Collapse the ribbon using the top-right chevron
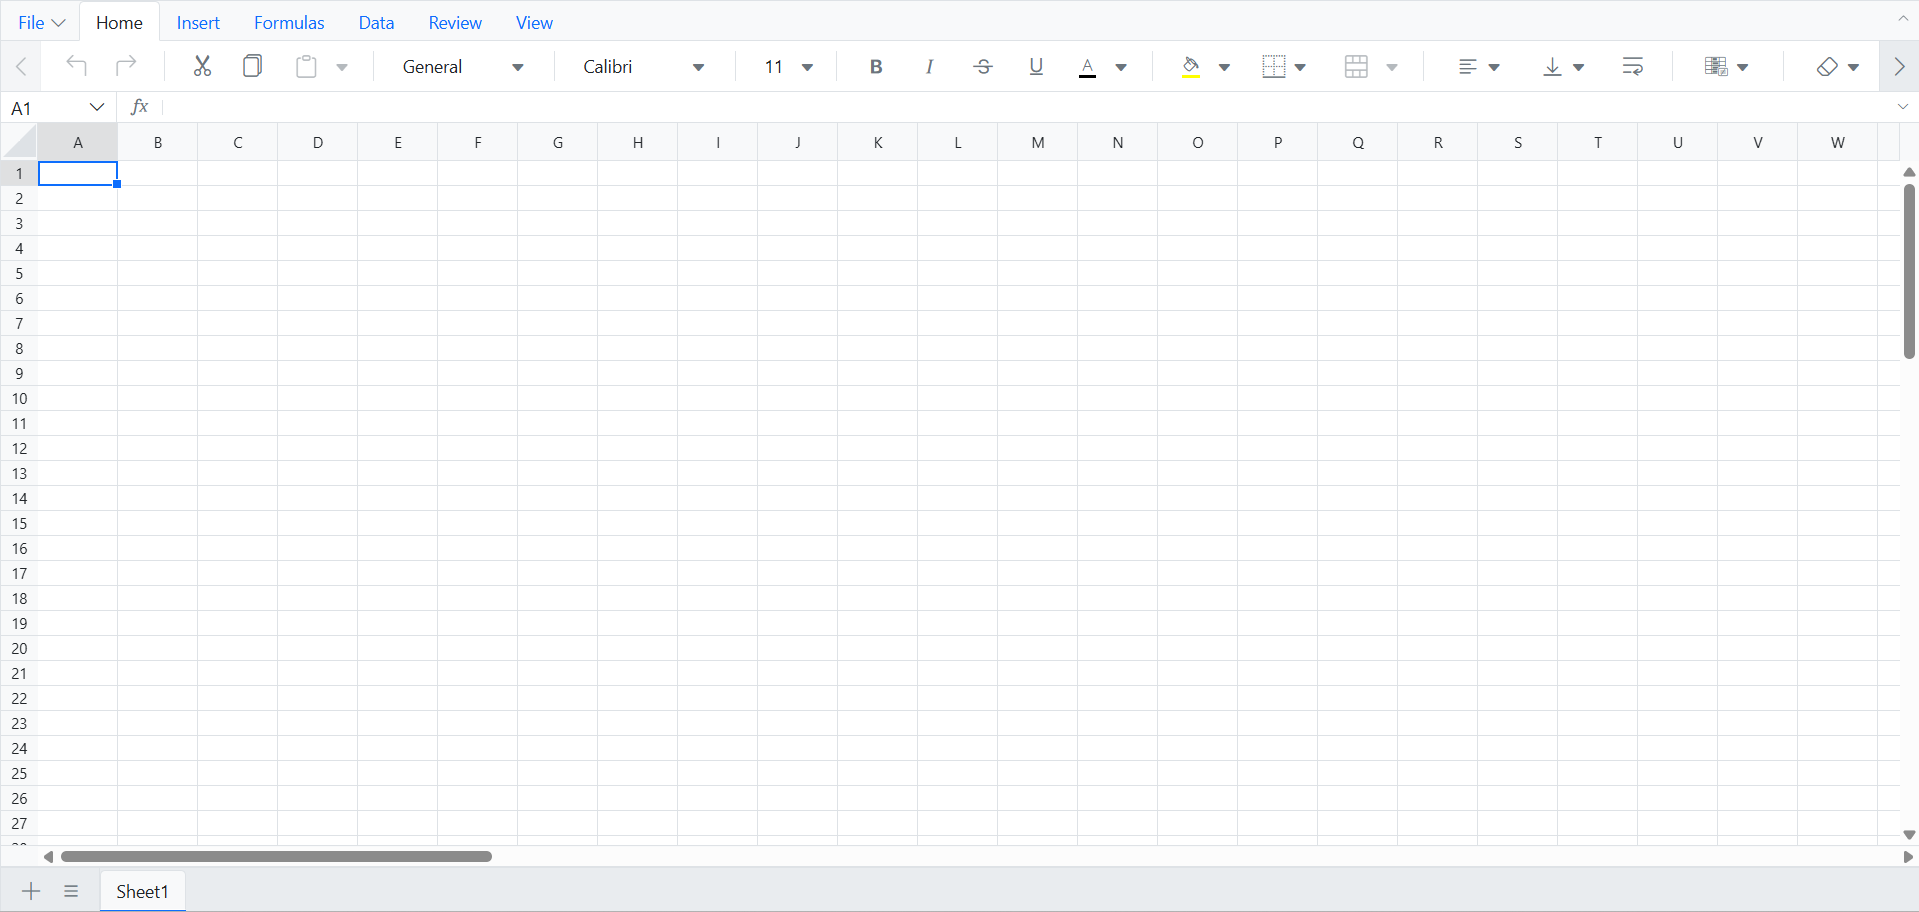Image resolution: width=1919 pixels, height=912 pixels. 1903,18
